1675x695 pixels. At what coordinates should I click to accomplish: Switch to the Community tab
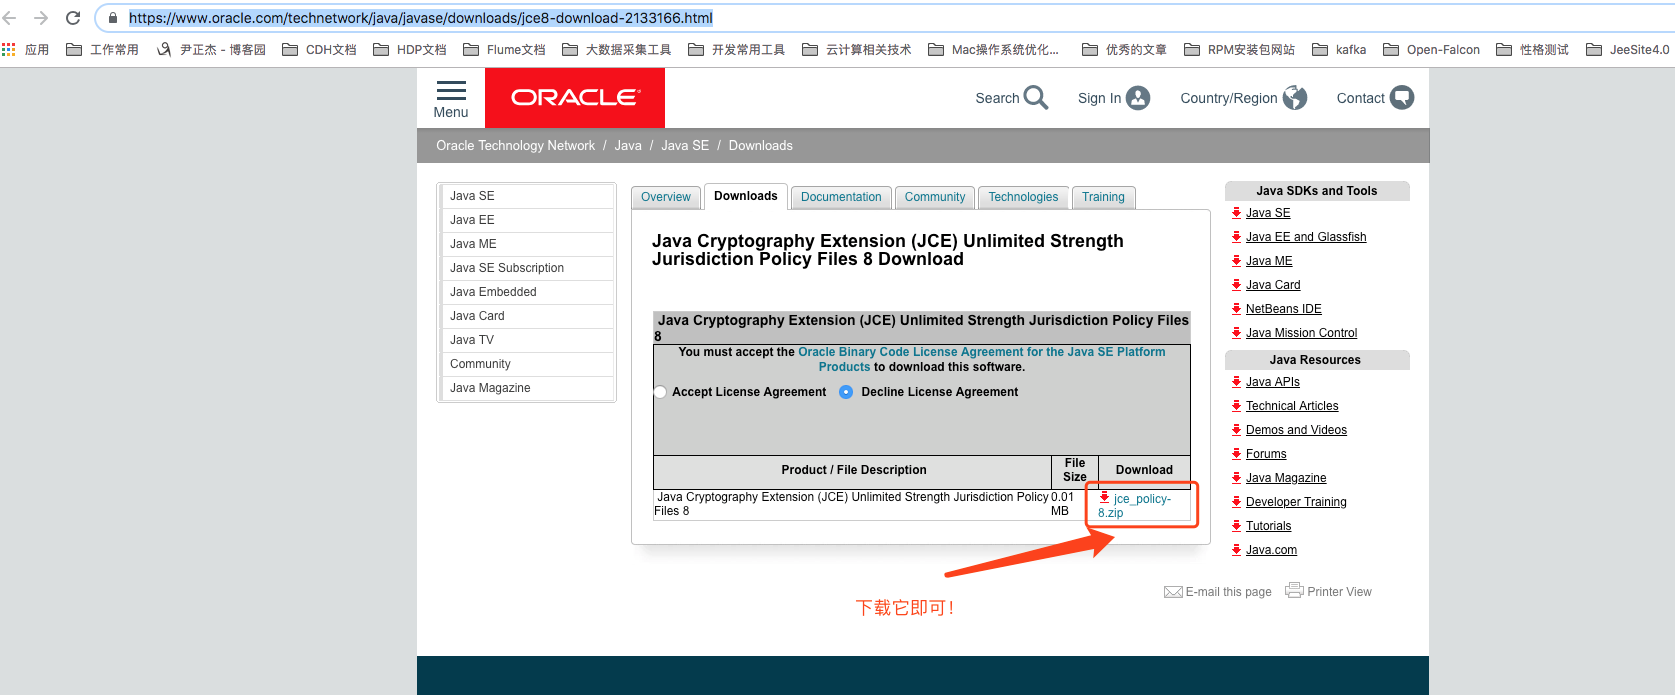[x=935, y=197]
